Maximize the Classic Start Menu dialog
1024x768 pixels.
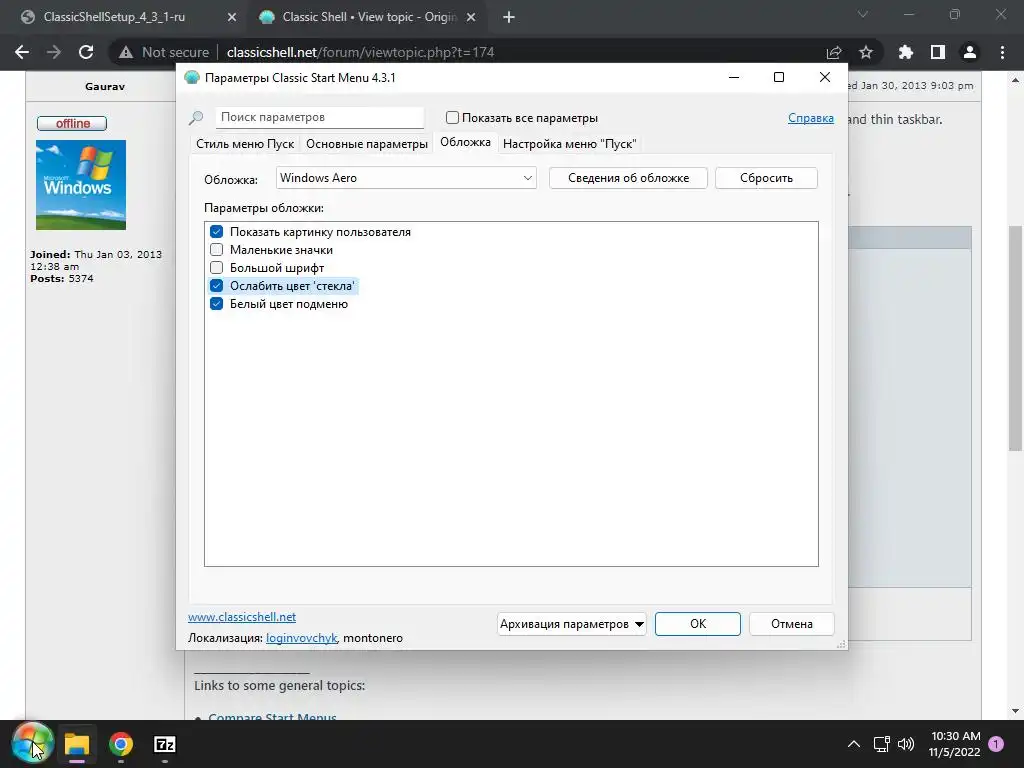pyautogui.click(x=778, y=77)
